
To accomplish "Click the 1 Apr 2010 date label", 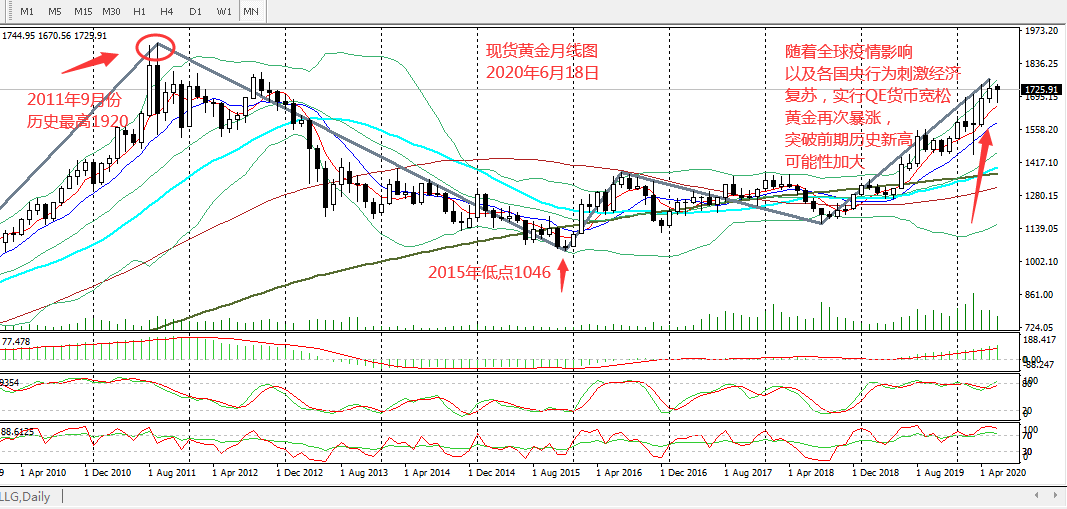I will 44,472.
